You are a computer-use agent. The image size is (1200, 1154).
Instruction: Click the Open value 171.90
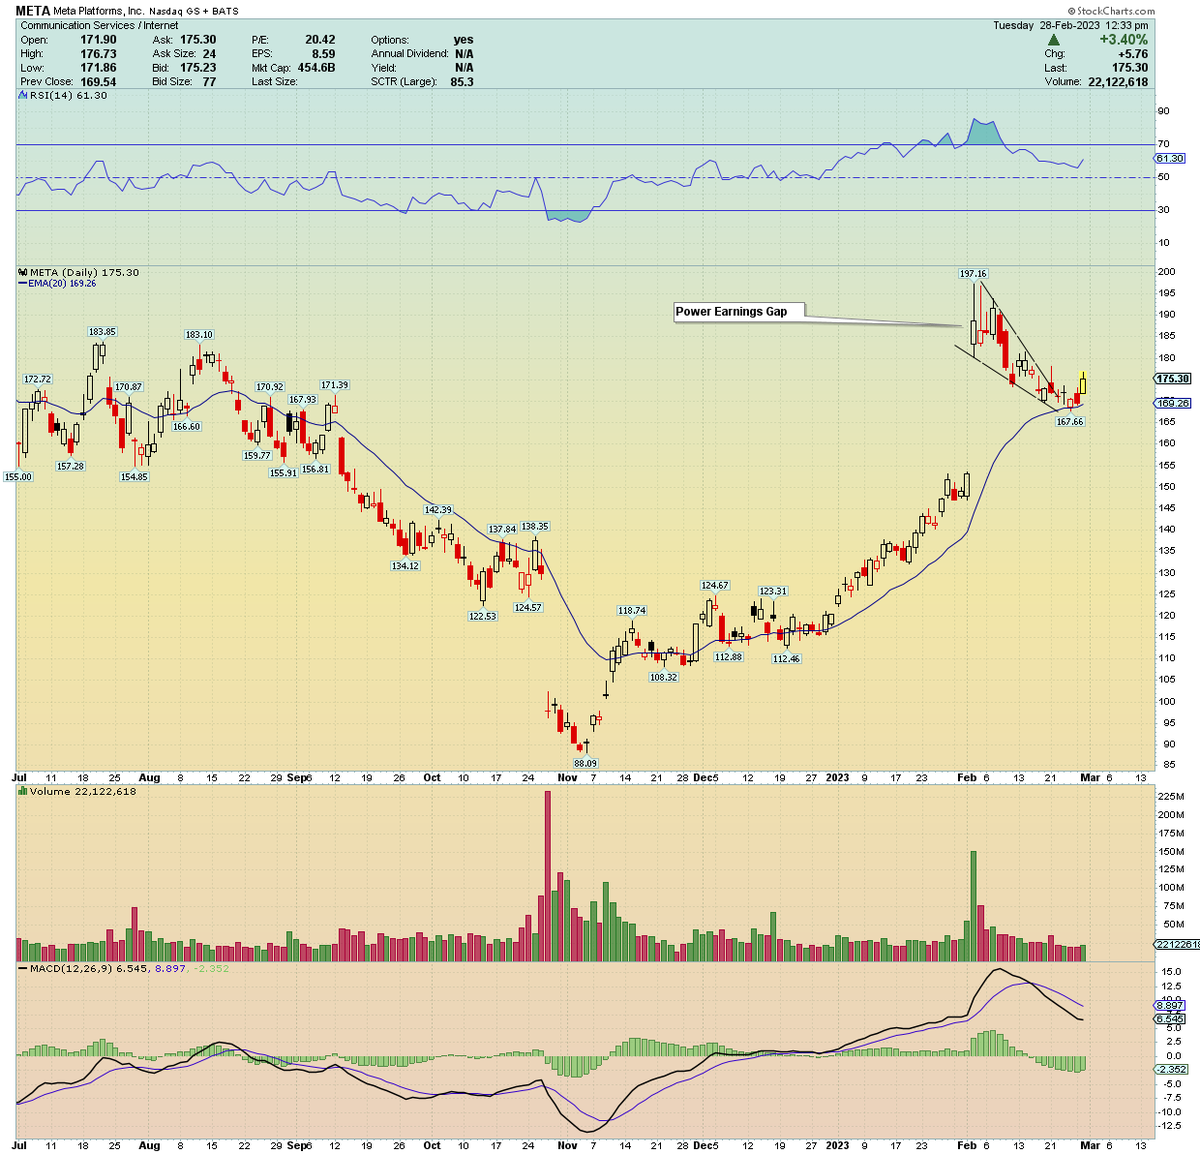pos(98,40)
